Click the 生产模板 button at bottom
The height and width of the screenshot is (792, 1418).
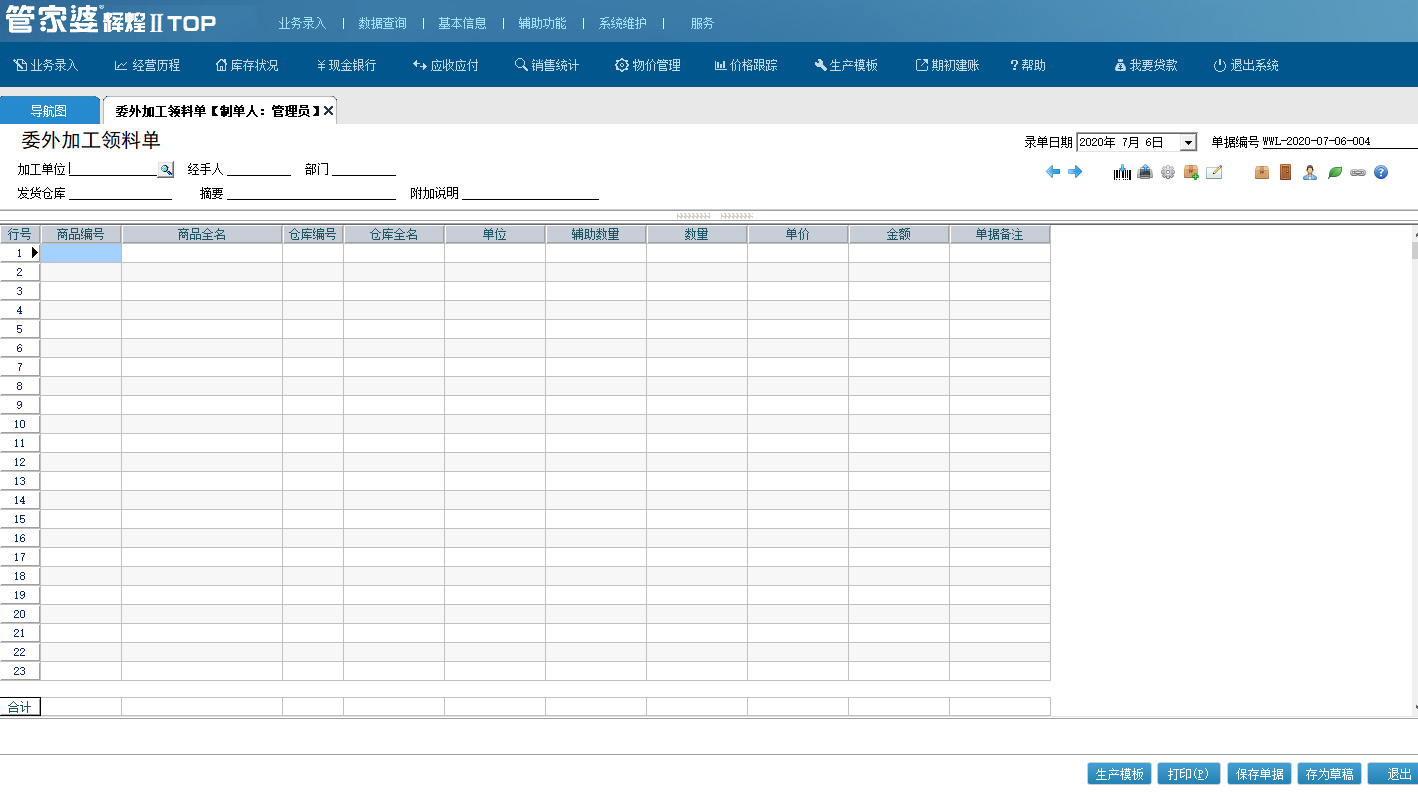1120,774
